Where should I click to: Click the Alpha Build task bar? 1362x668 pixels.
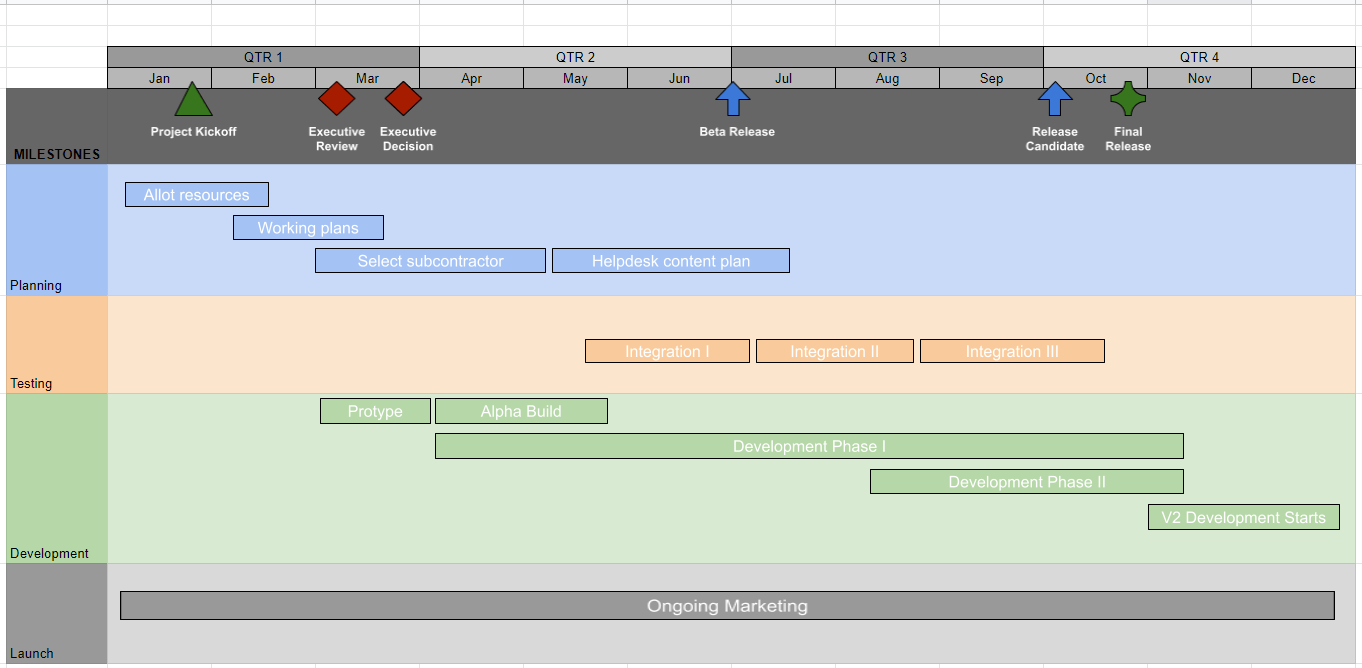[x=521, y=411]
